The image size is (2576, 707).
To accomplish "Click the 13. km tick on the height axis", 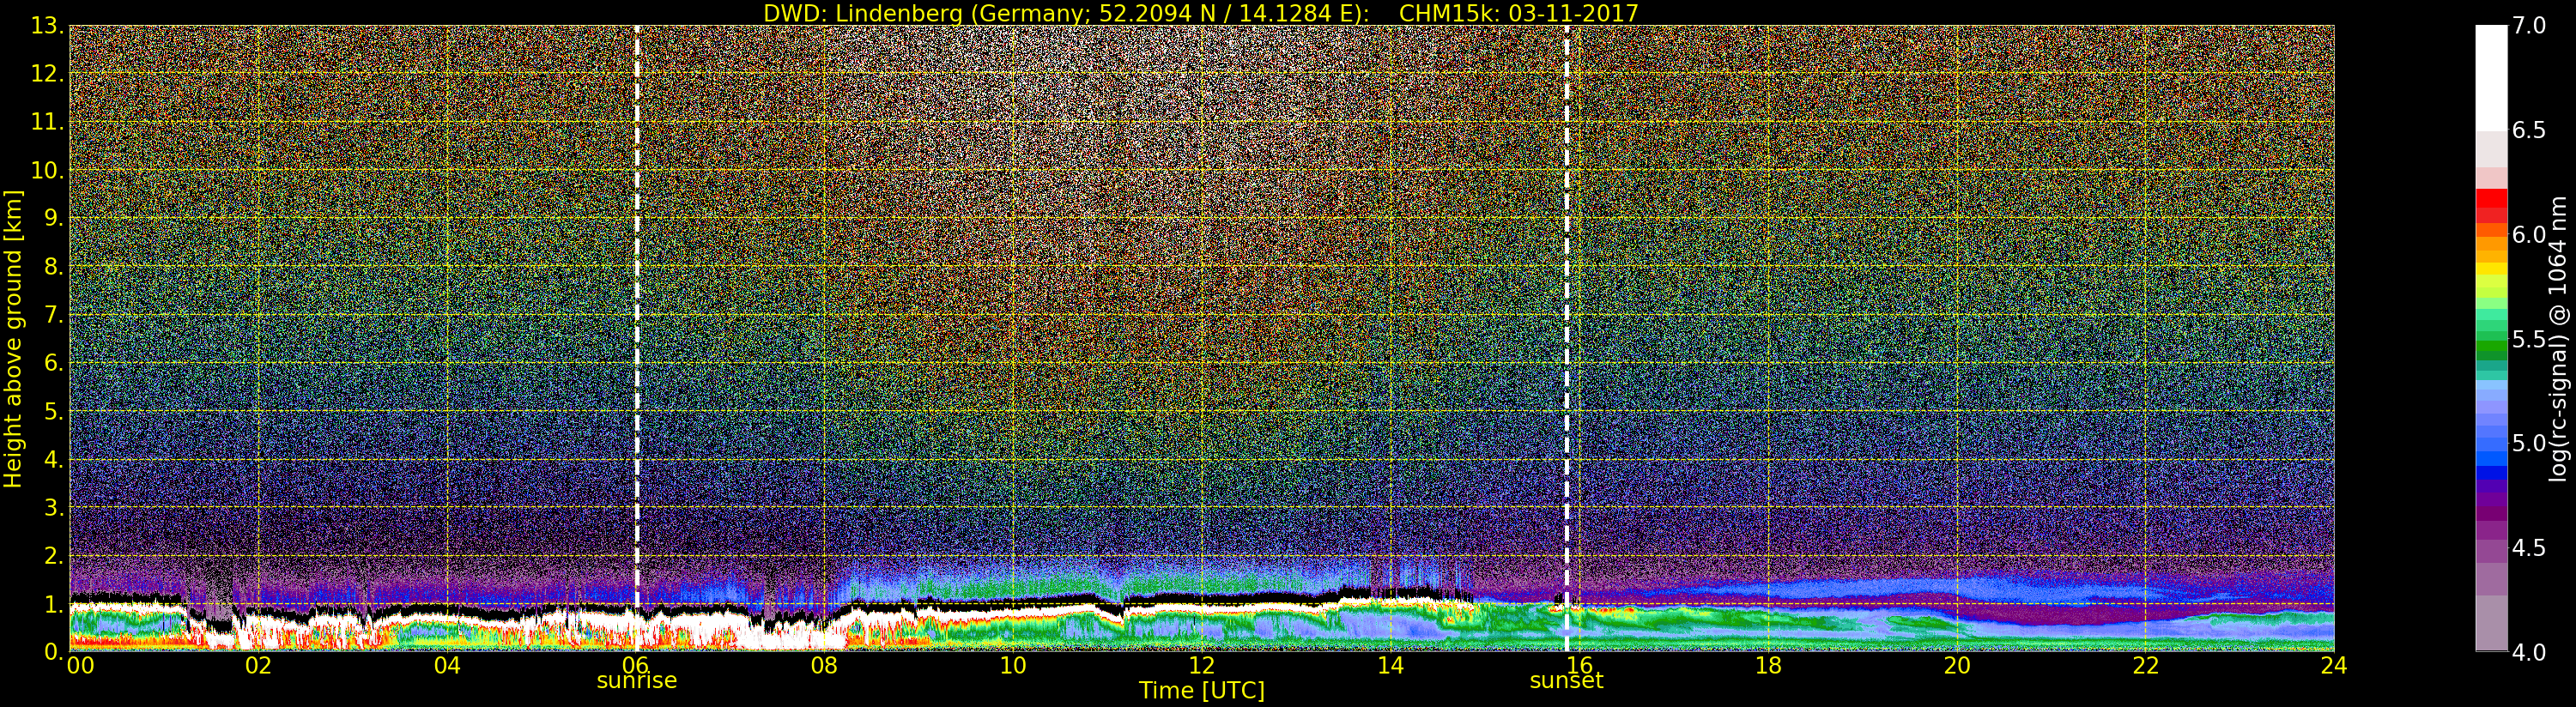I will 46,26.
